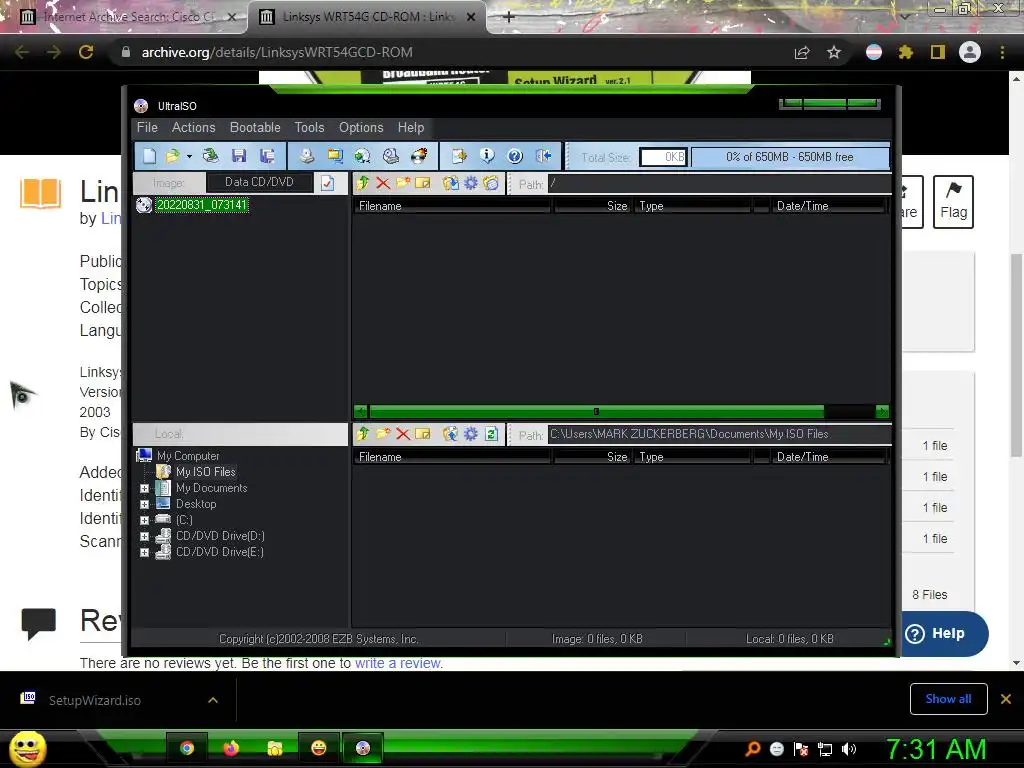Click the Add Files document-with-star icon

pos(459,156)
